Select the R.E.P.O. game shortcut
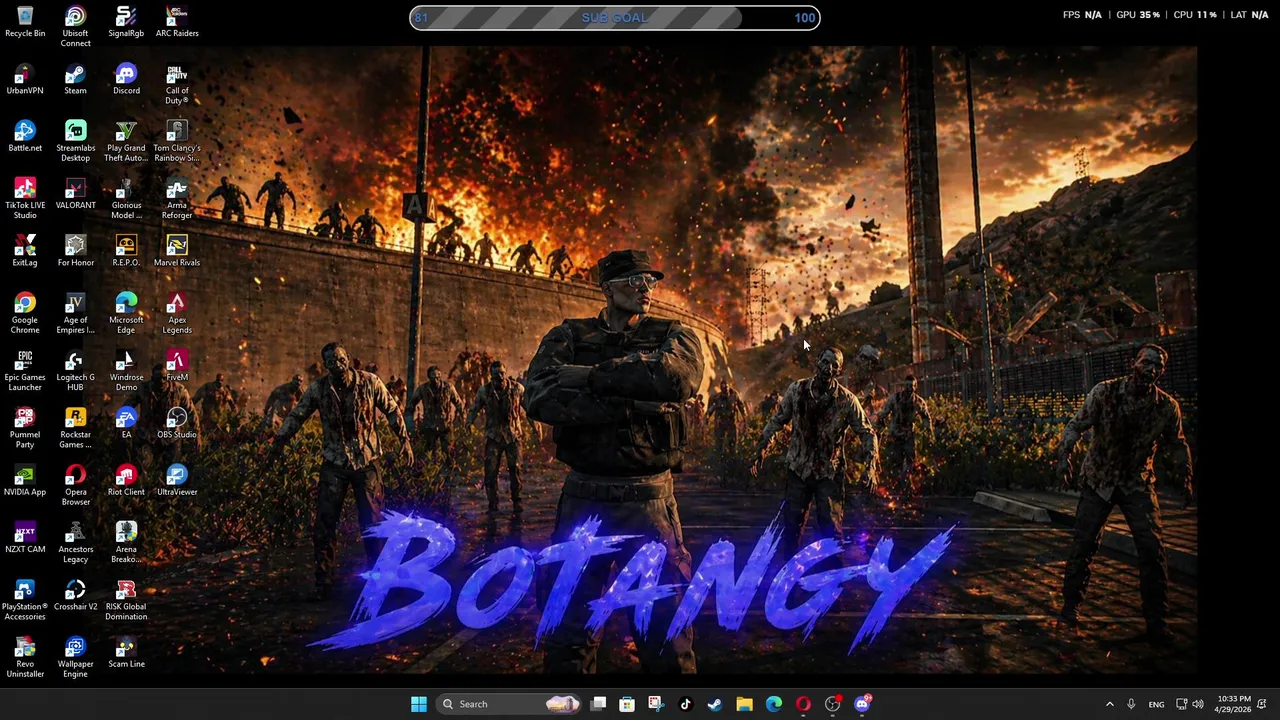This screenshot has width=1280, height=720. 126,251
